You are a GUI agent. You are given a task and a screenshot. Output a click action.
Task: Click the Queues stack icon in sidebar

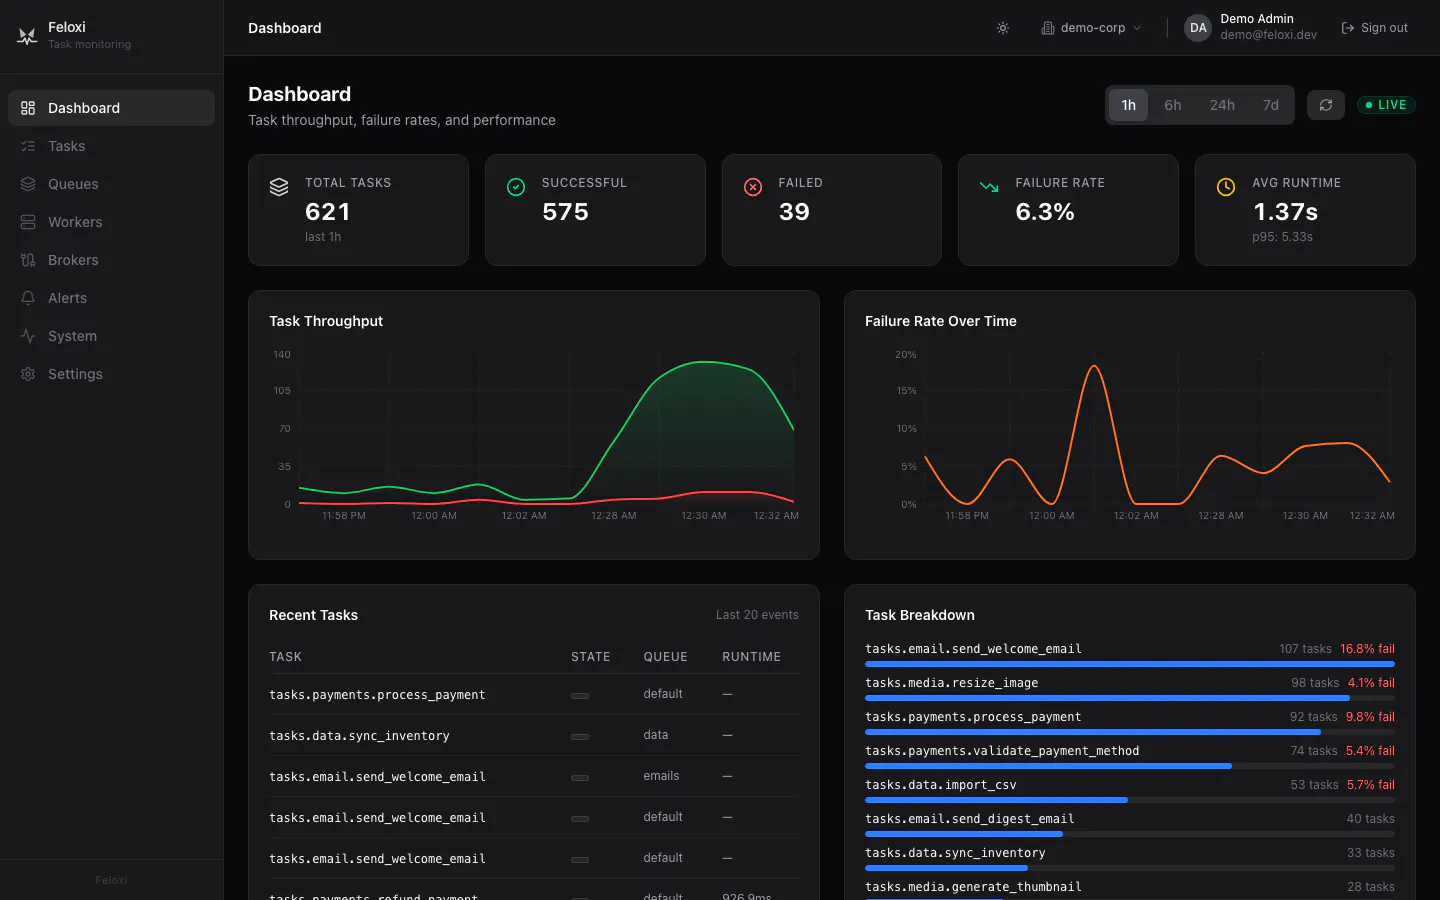click(x=28, y=184)
